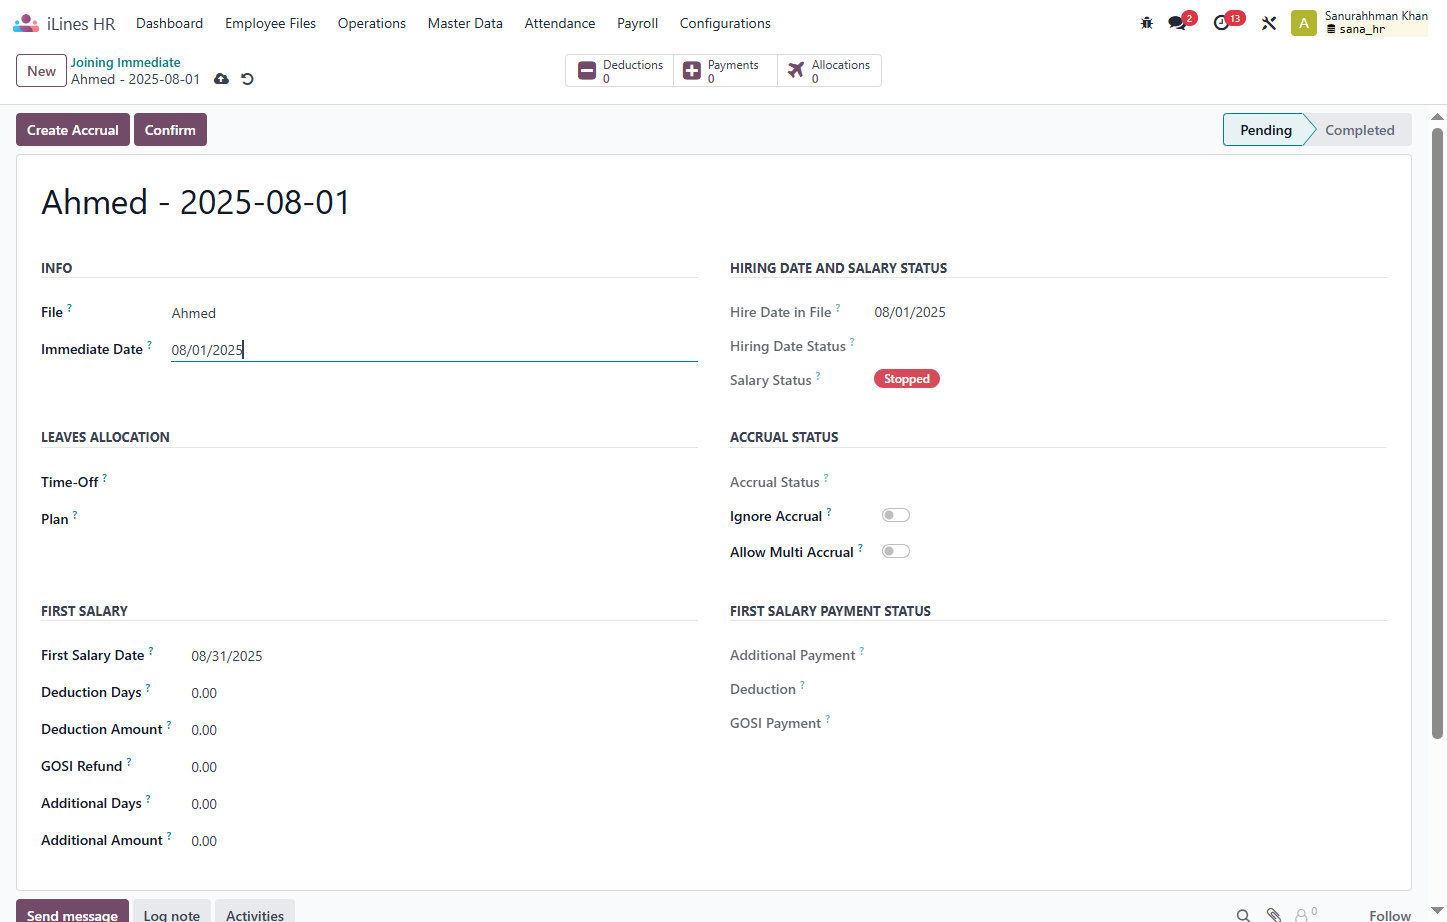Save manually with the cloud upload icon
1447x922 pixels.
[x=222, y=79]
